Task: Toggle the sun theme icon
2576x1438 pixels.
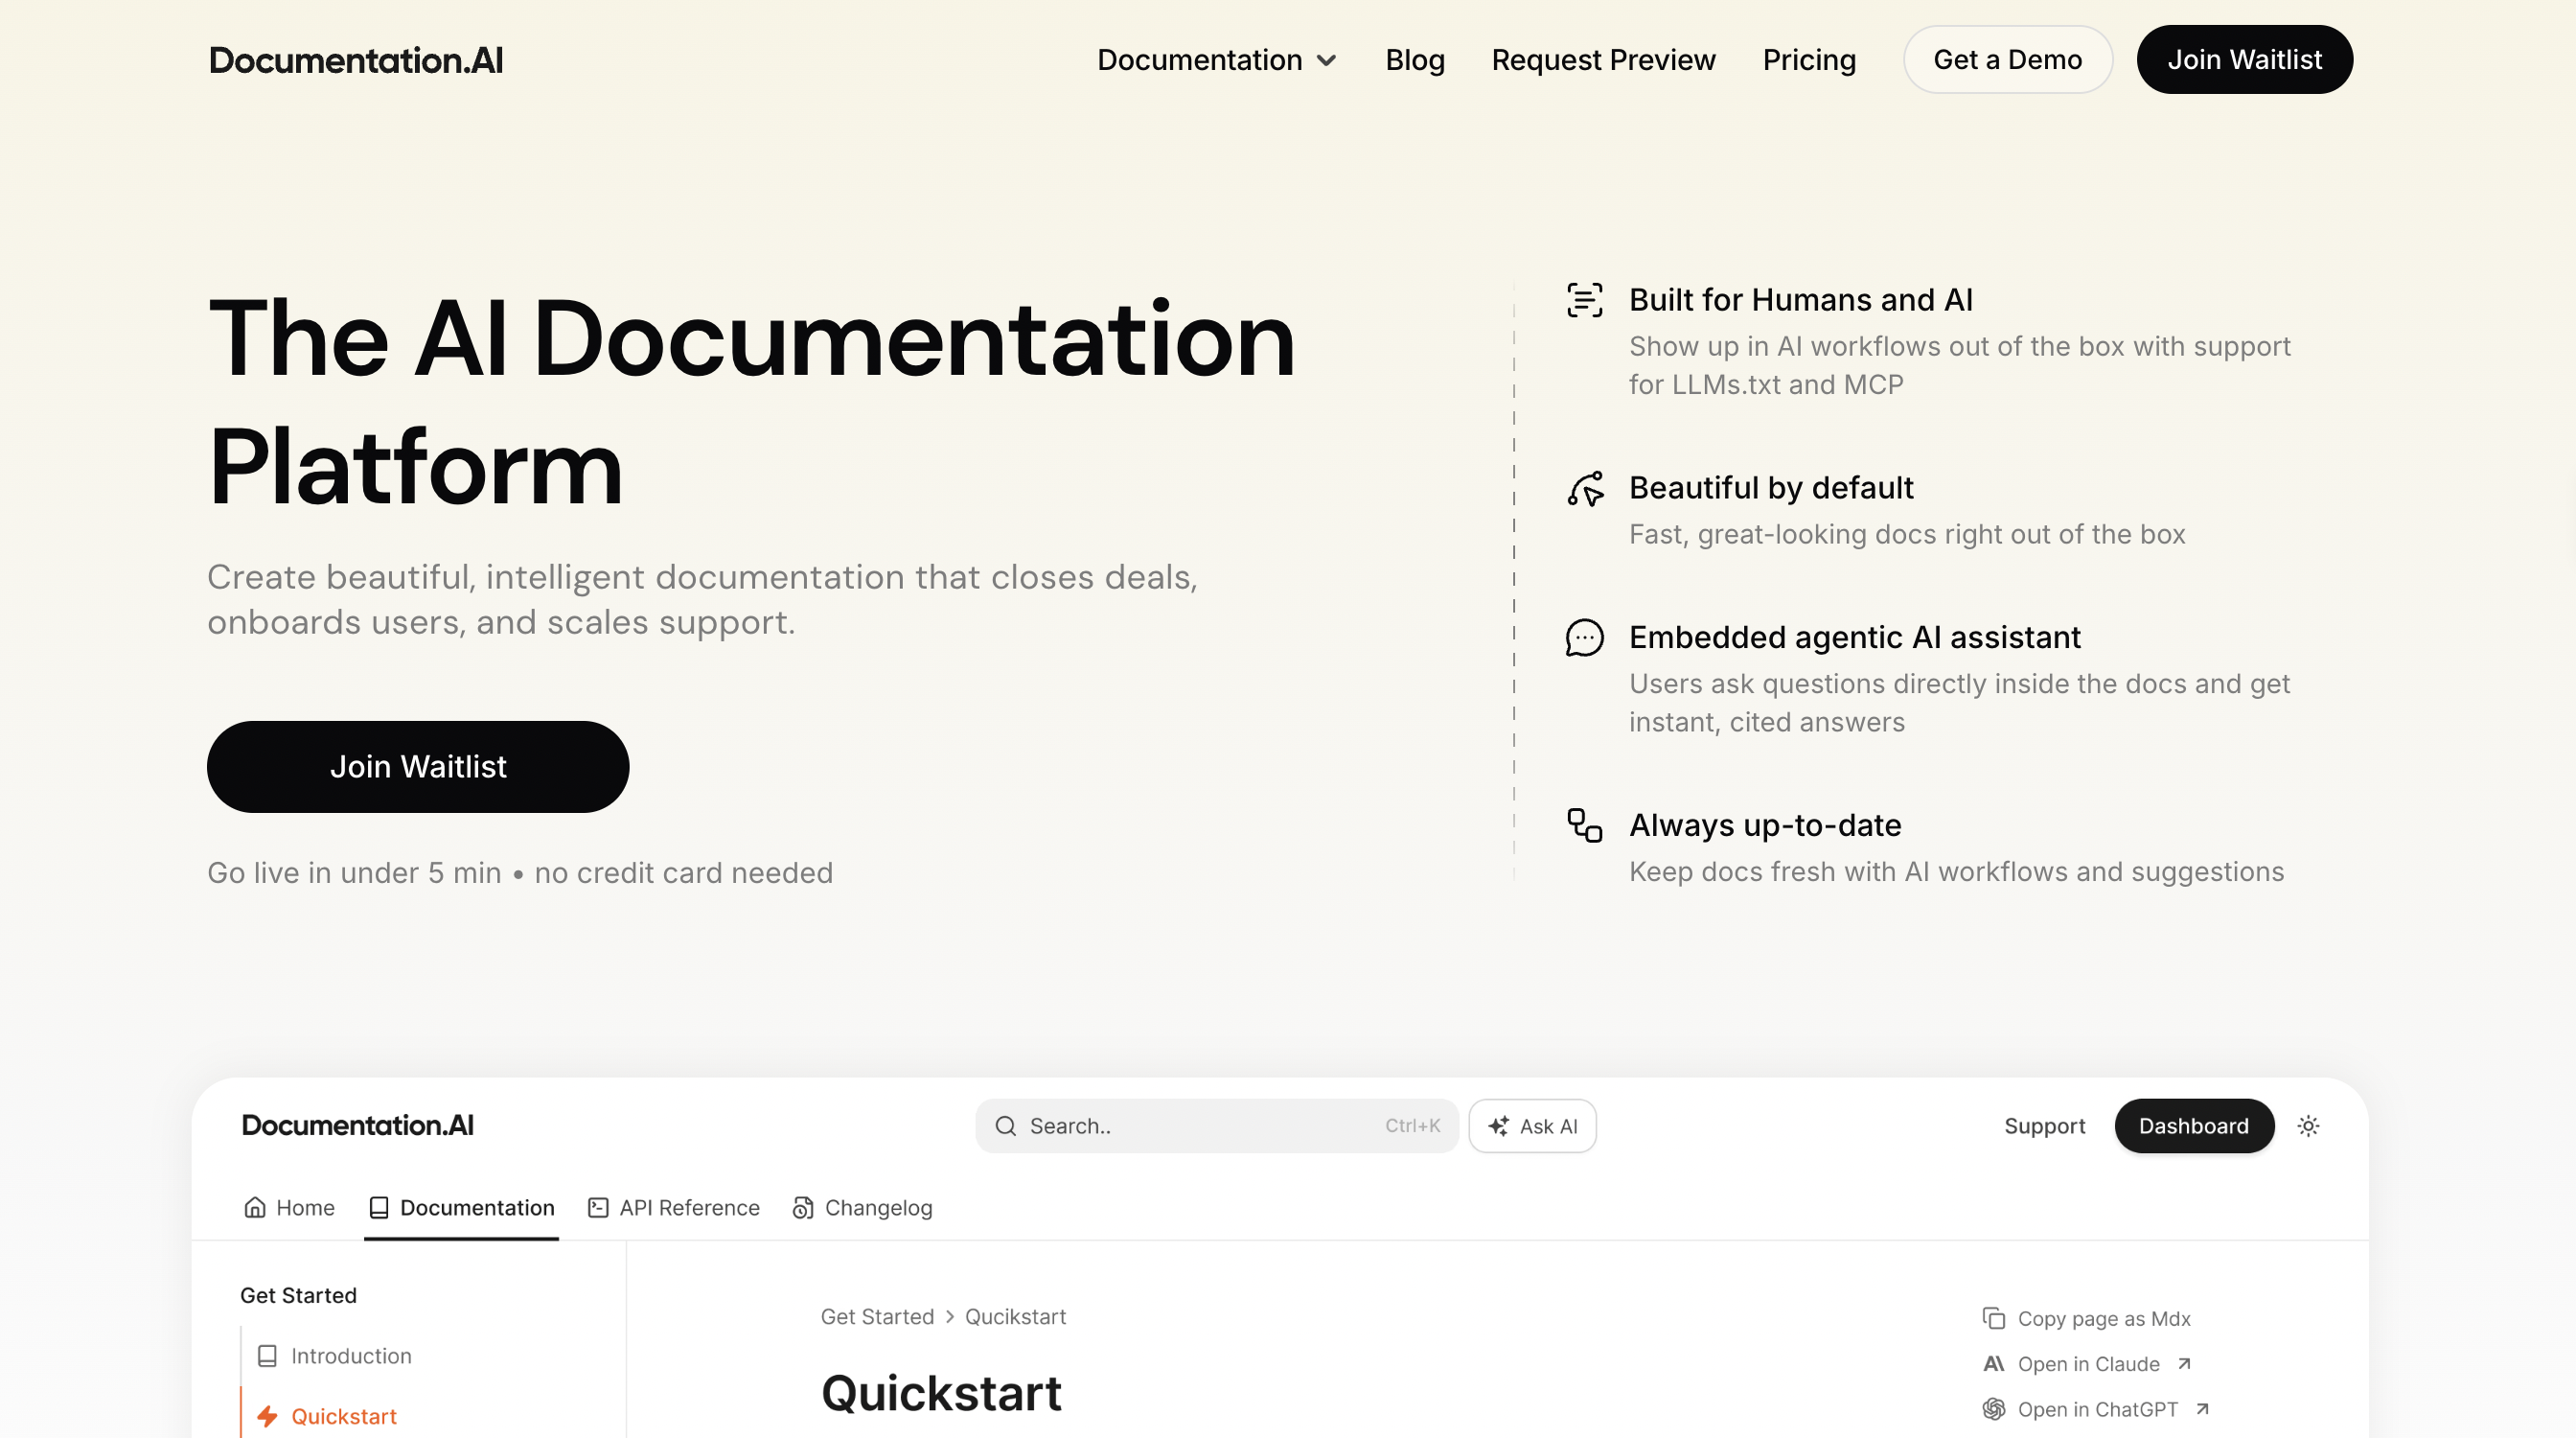Action: tap(2308, 1126)
